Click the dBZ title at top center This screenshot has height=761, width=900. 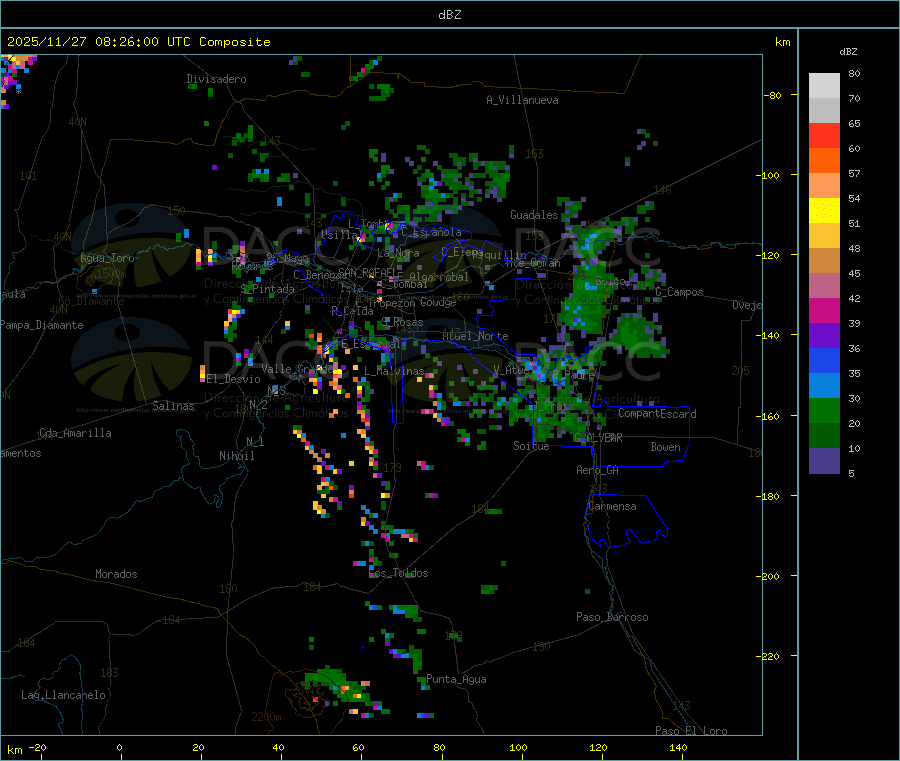(x=450, y=15)
